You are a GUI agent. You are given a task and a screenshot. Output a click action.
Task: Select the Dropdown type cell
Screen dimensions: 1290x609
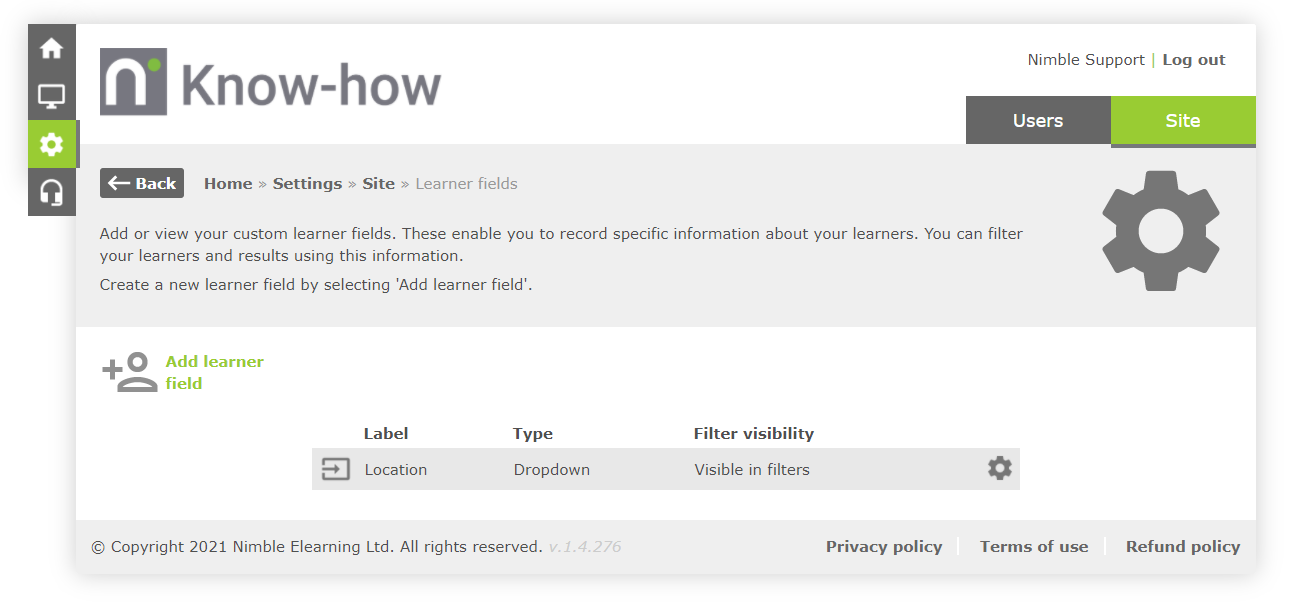pos(552,470)
